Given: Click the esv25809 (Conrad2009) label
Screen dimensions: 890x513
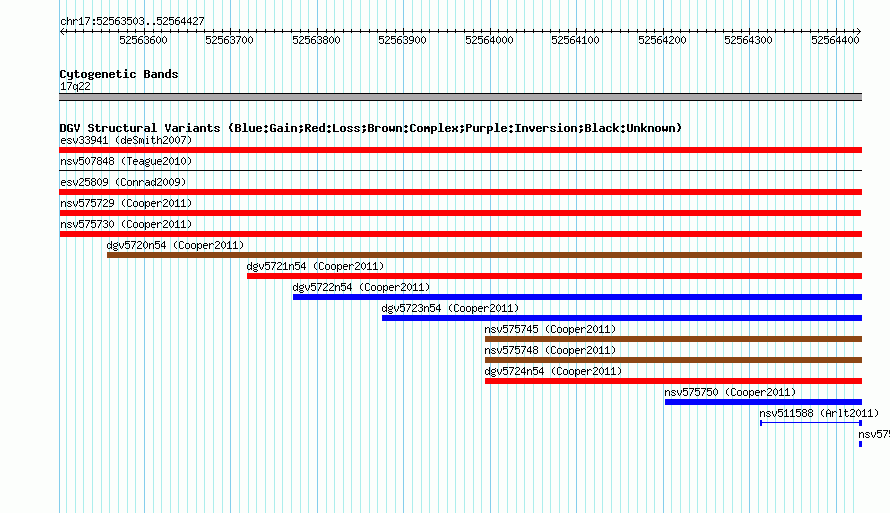Looking at the screenshot, I should click(123, 182).
